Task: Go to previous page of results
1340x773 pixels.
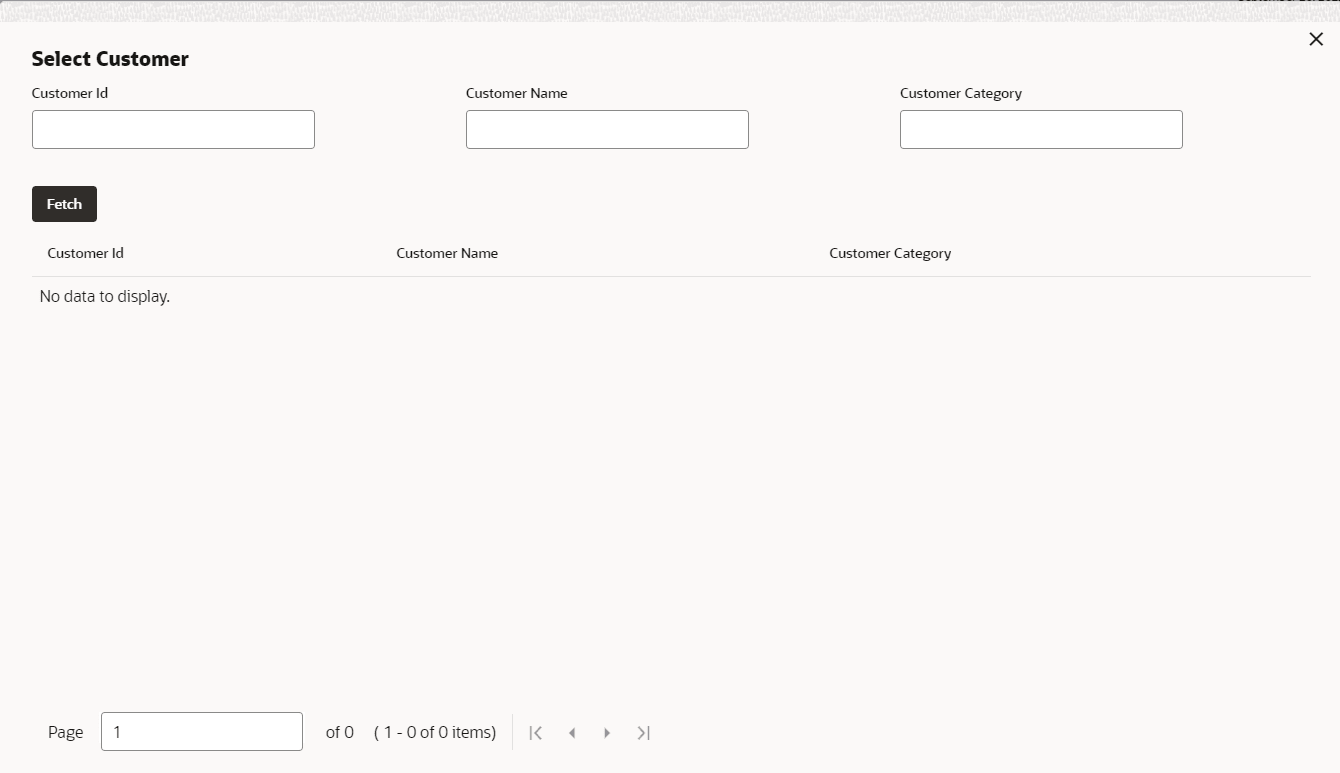Action: (572, 733)
